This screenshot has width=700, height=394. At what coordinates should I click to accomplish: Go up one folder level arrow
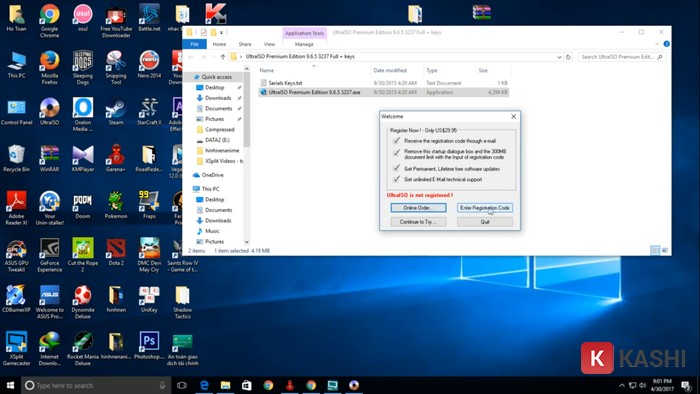223,57
